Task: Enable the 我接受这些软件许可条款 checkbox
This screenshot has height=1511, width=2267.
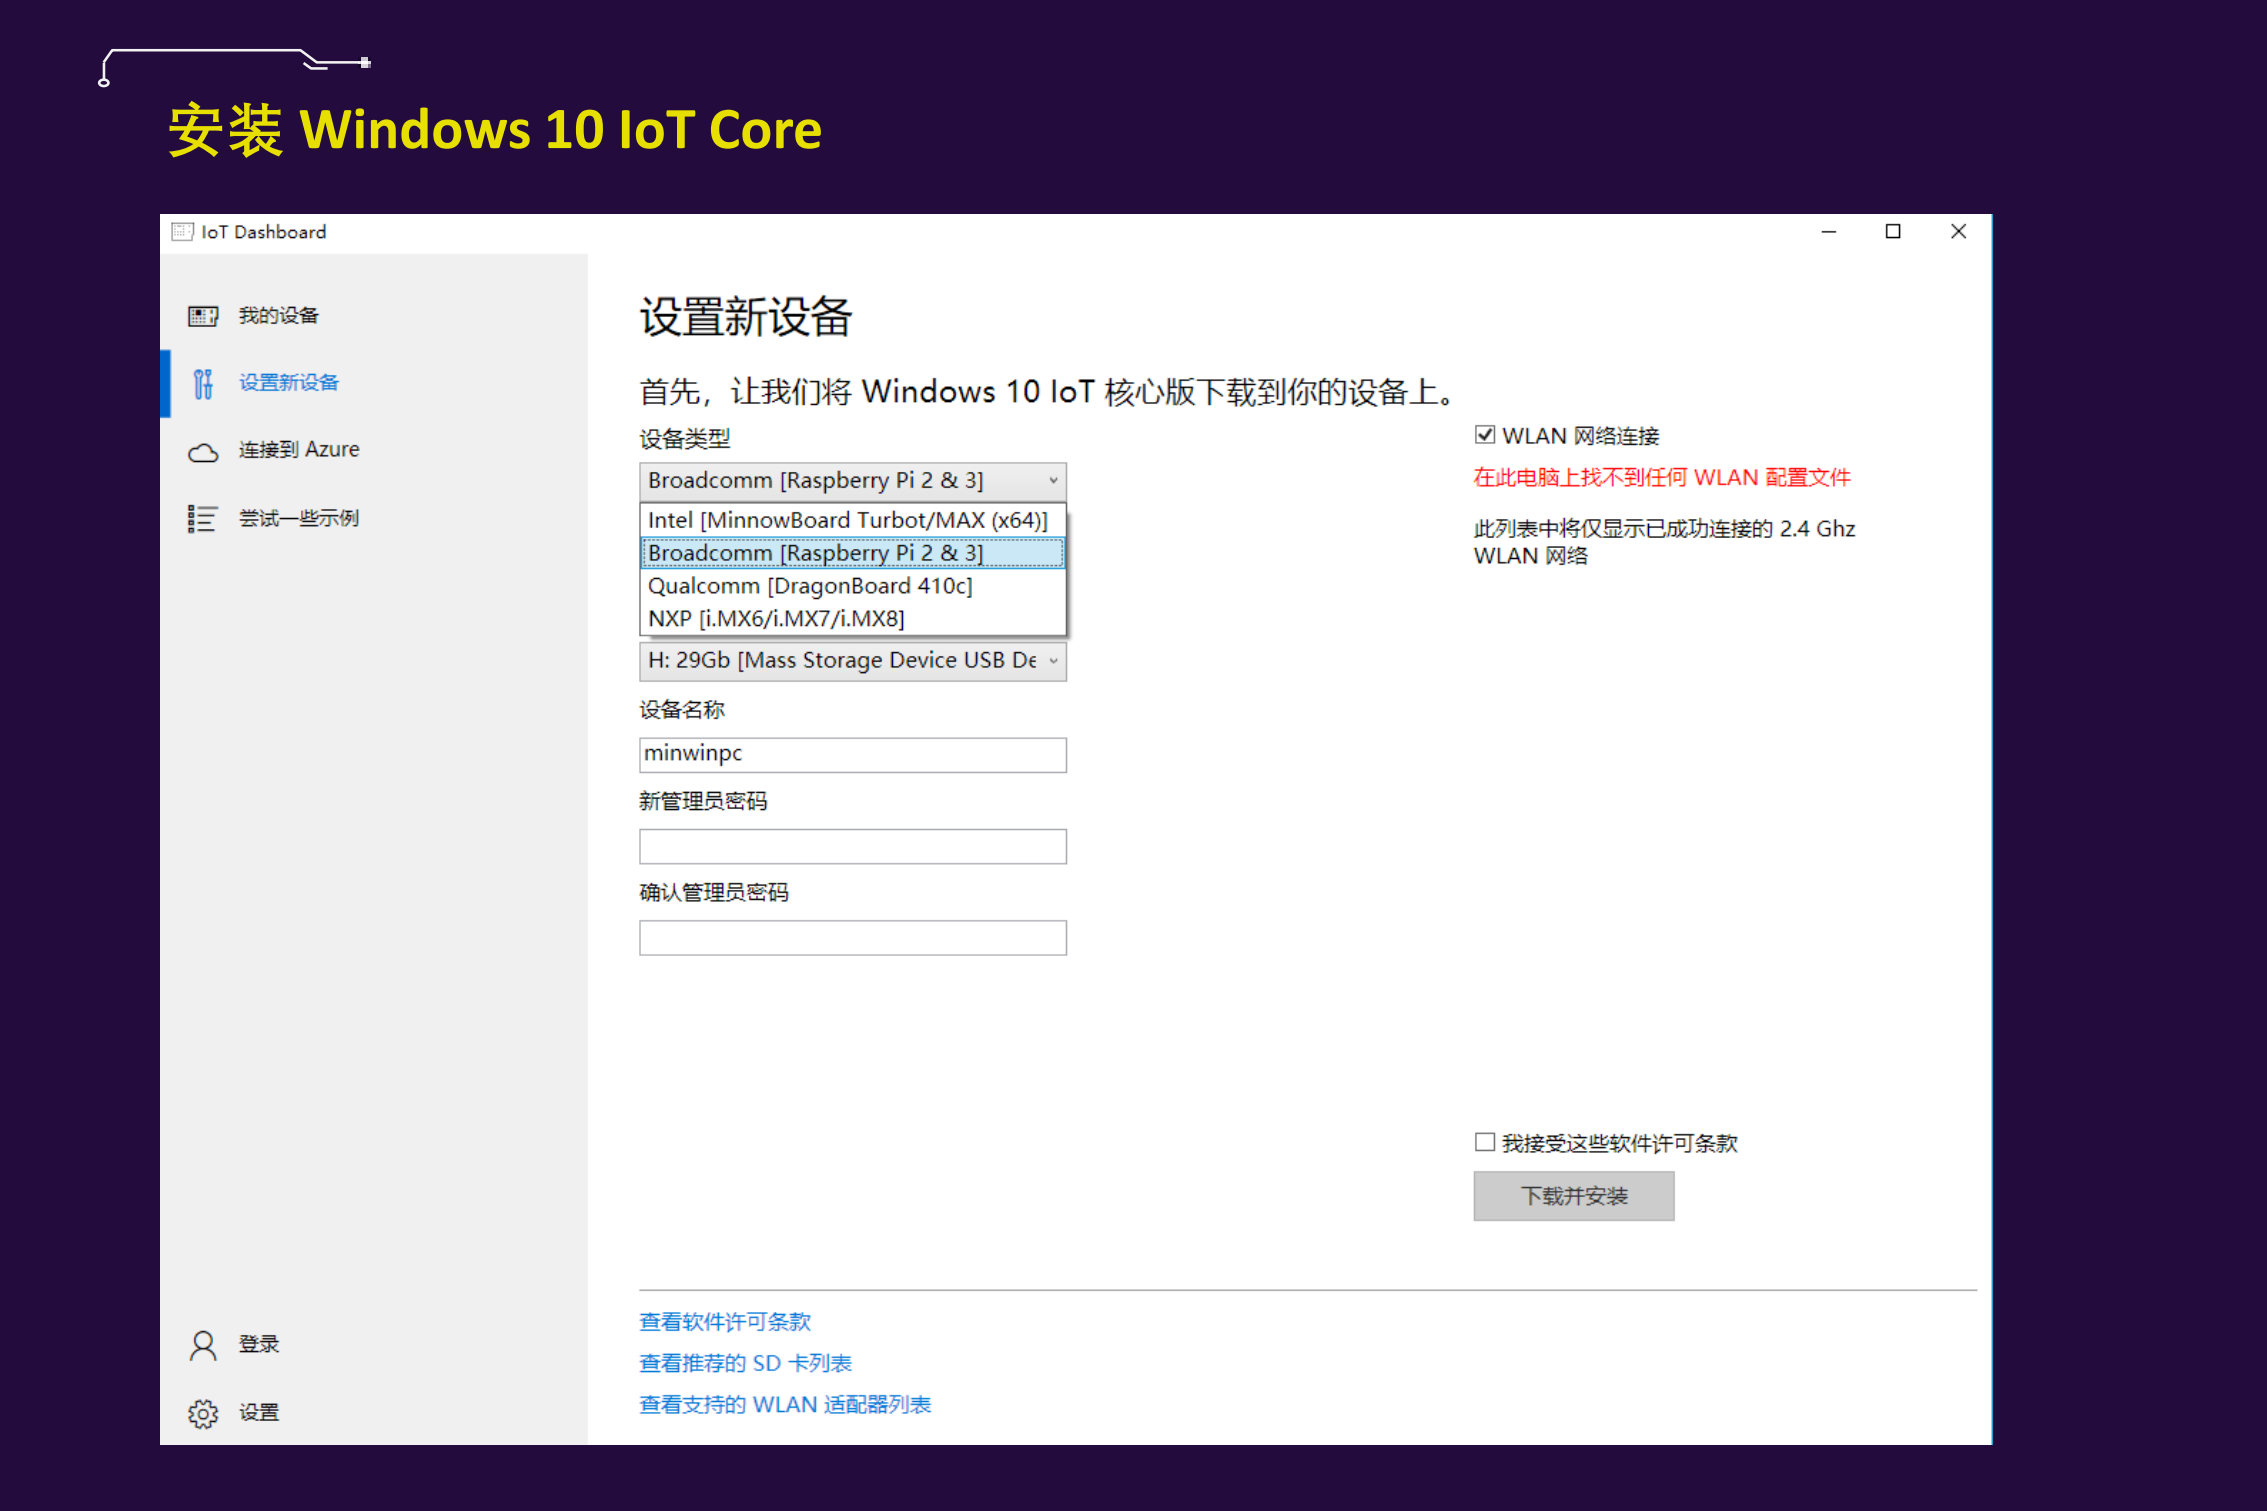Action: 1484,1142
